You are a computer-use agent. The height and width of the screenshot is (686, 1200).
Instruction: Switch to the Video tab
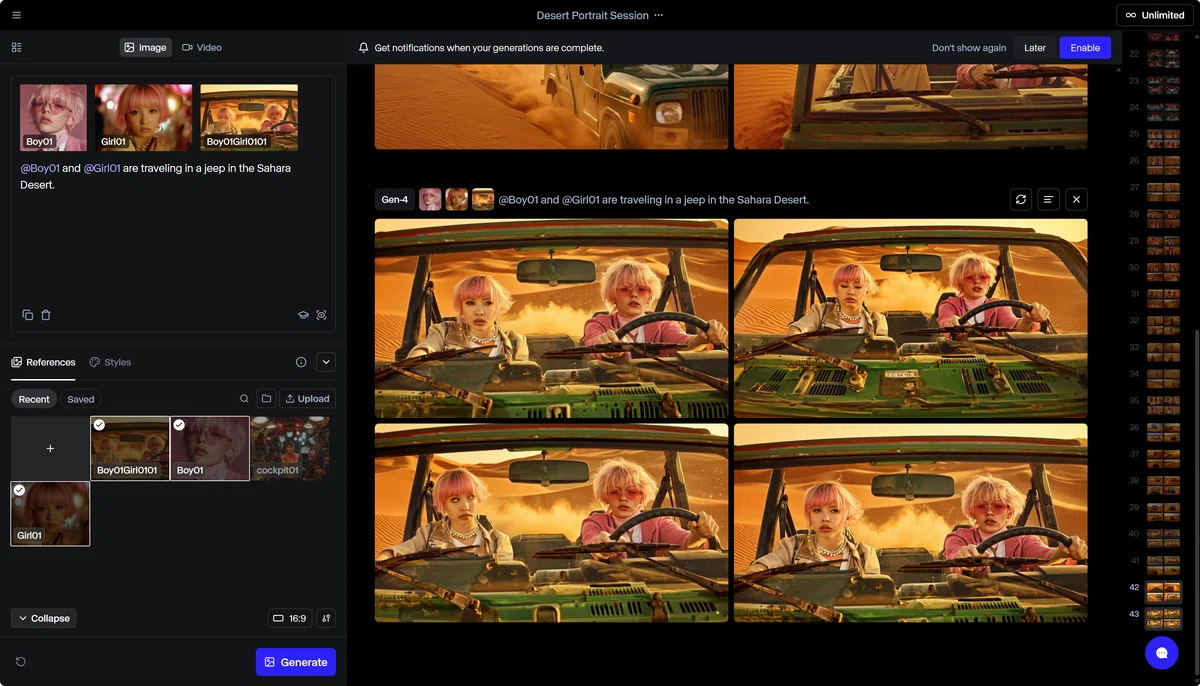click(202, 47)
